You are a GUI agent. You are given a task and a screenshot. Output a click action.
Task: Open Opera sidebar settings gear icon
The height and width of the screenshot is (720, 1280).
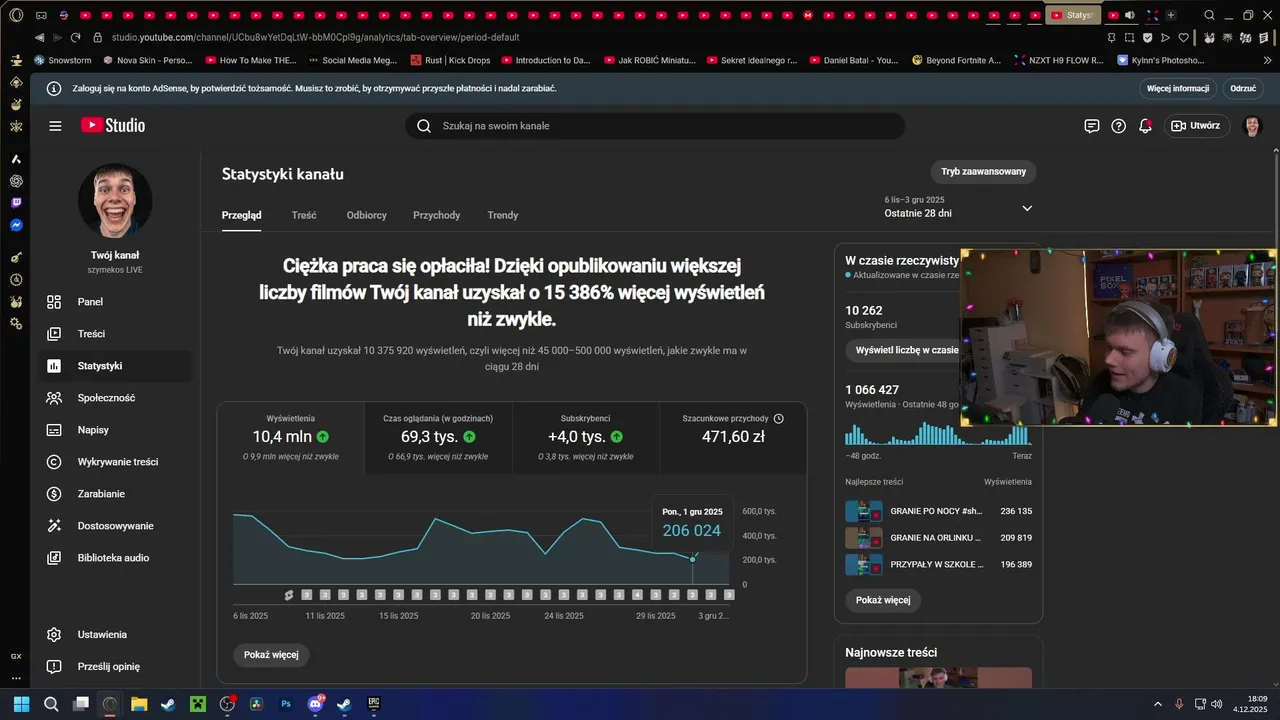coord(16,323)
